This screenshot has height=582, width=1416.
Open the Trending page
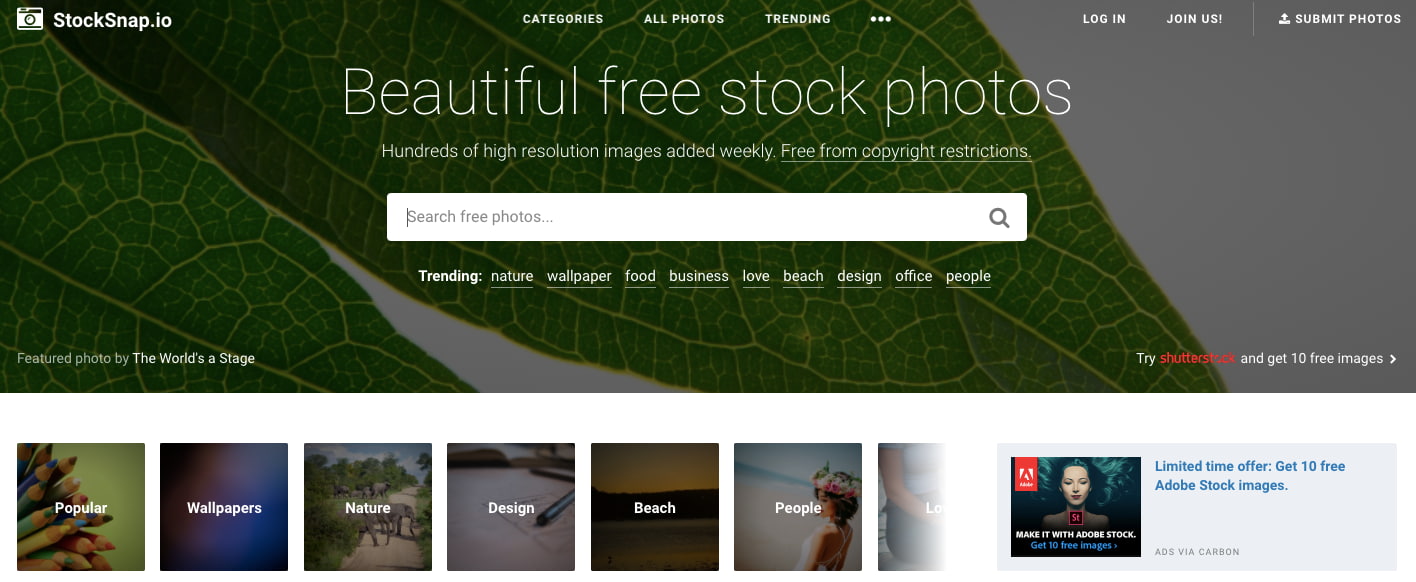click(797, 19)
